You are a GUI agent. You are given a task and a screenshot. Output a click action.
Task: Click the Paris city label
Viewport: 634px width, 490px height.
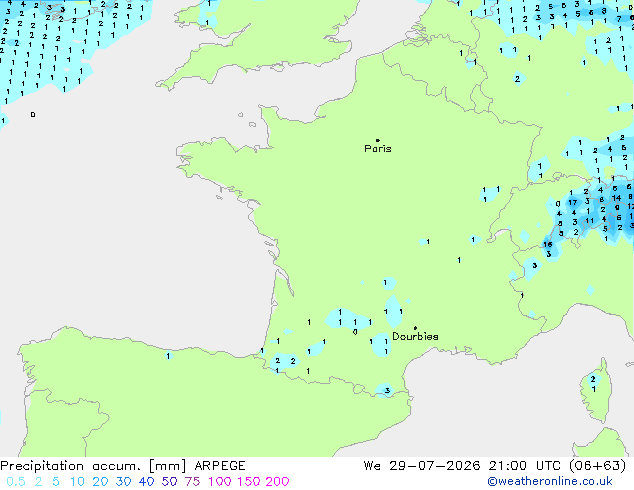click(378, 149)
